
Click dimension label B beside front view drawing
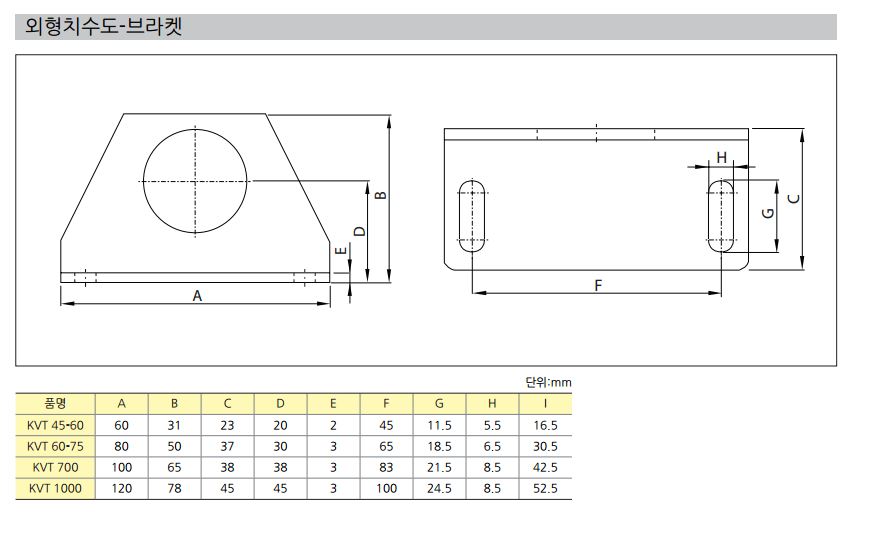381,195
